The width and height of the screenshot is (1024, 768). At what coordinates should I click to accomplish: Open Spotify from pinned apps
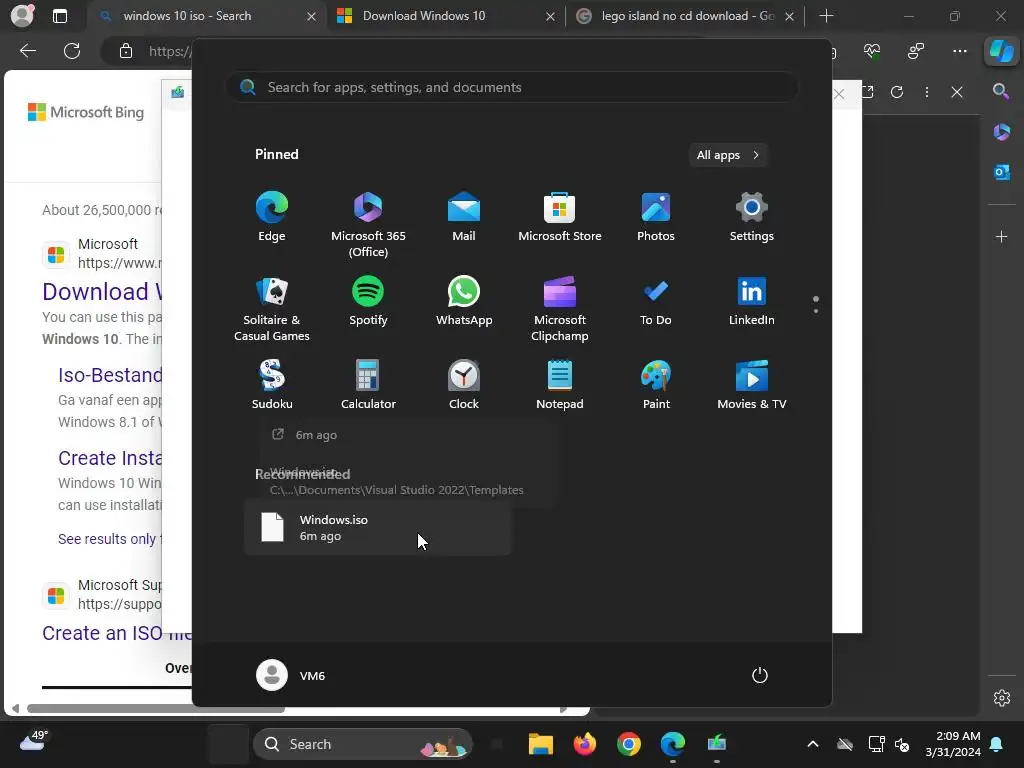click(368, 301)
